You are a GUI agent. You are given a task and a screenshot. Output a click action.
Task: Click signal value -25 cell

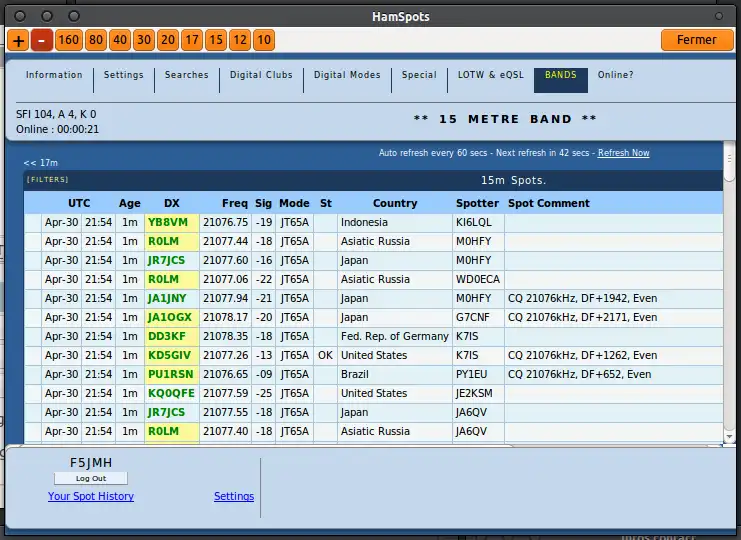[x=264, y=394]
